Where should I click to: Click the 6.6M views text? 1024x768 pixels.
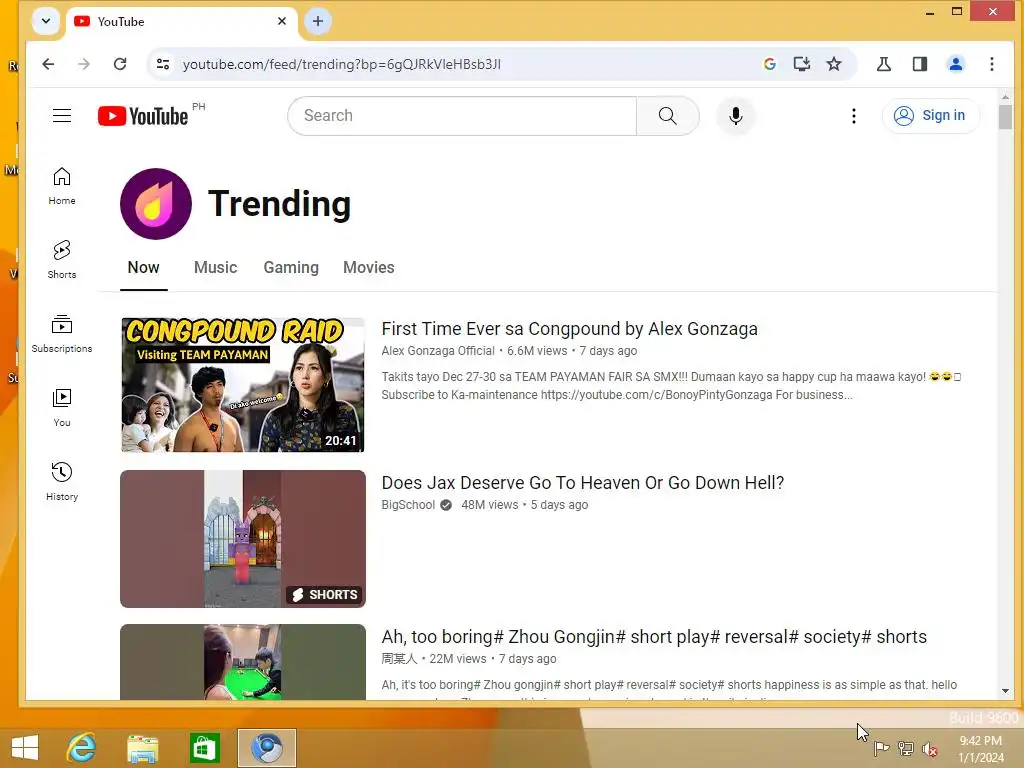(x=537, y=351)
